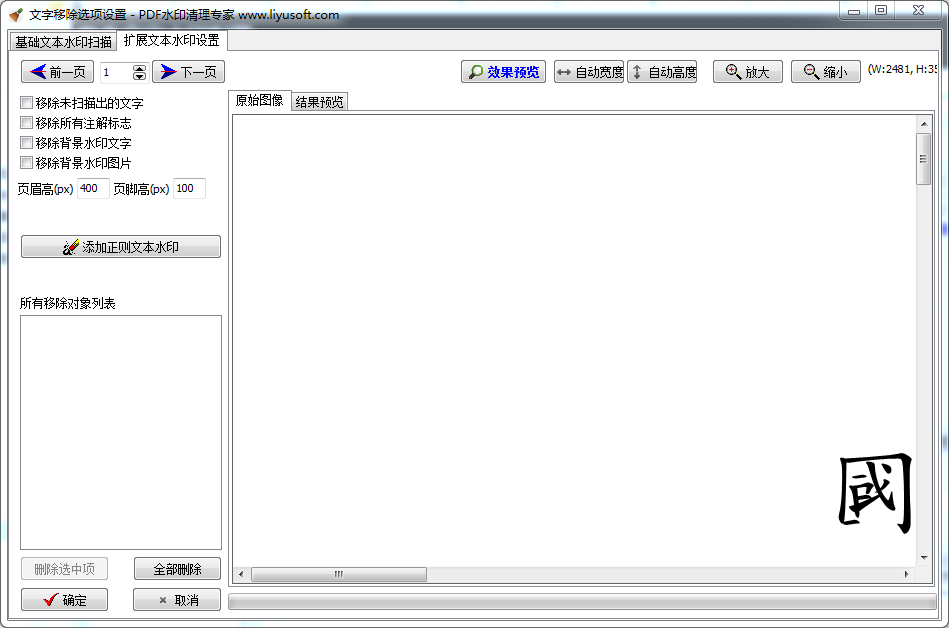Select the 自动高度 auto-height tool
The image size is (949, 628).
pos(662,71)
